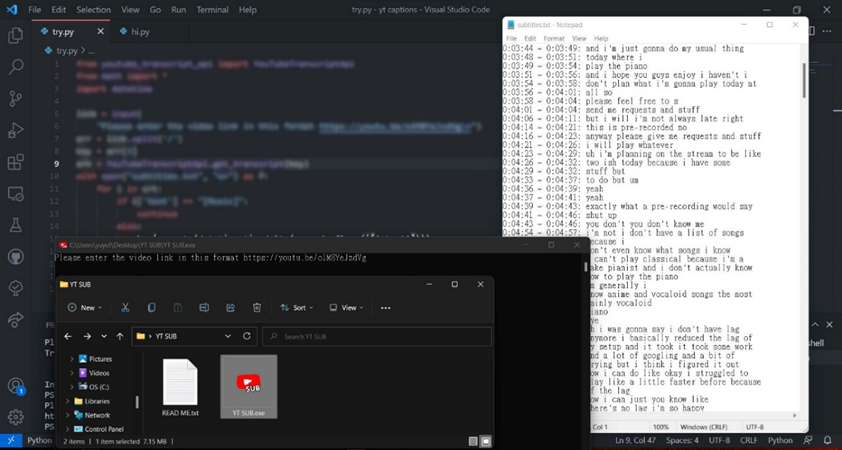Image resolution: width=842 pixels, height=450 pixels.
Task: Expand the Network tree node
Action: point(67,415)
